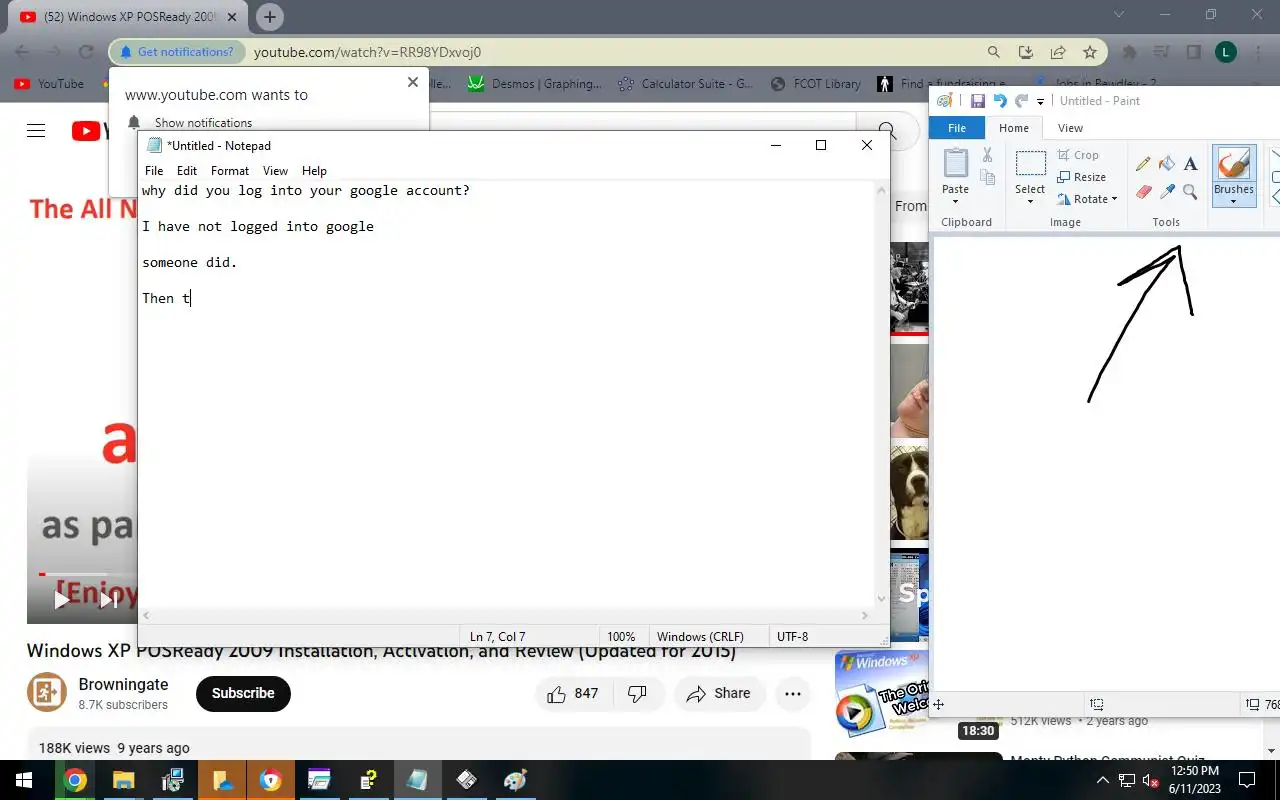
Task: Click the suggested video thumbnail with 18:30 duration
Action: [x=881, y=695]
